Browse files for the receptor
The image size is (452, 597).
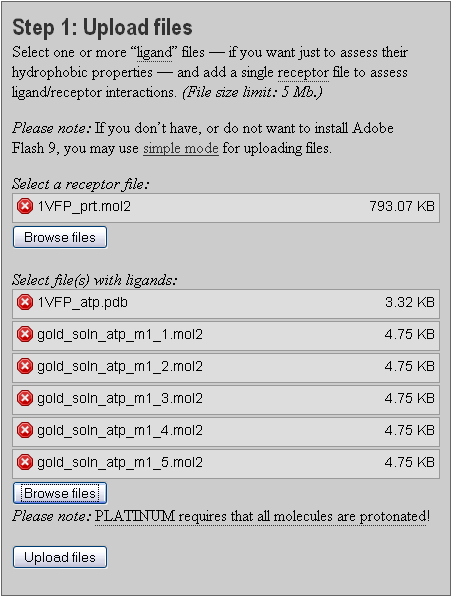[x=60, y=237]
